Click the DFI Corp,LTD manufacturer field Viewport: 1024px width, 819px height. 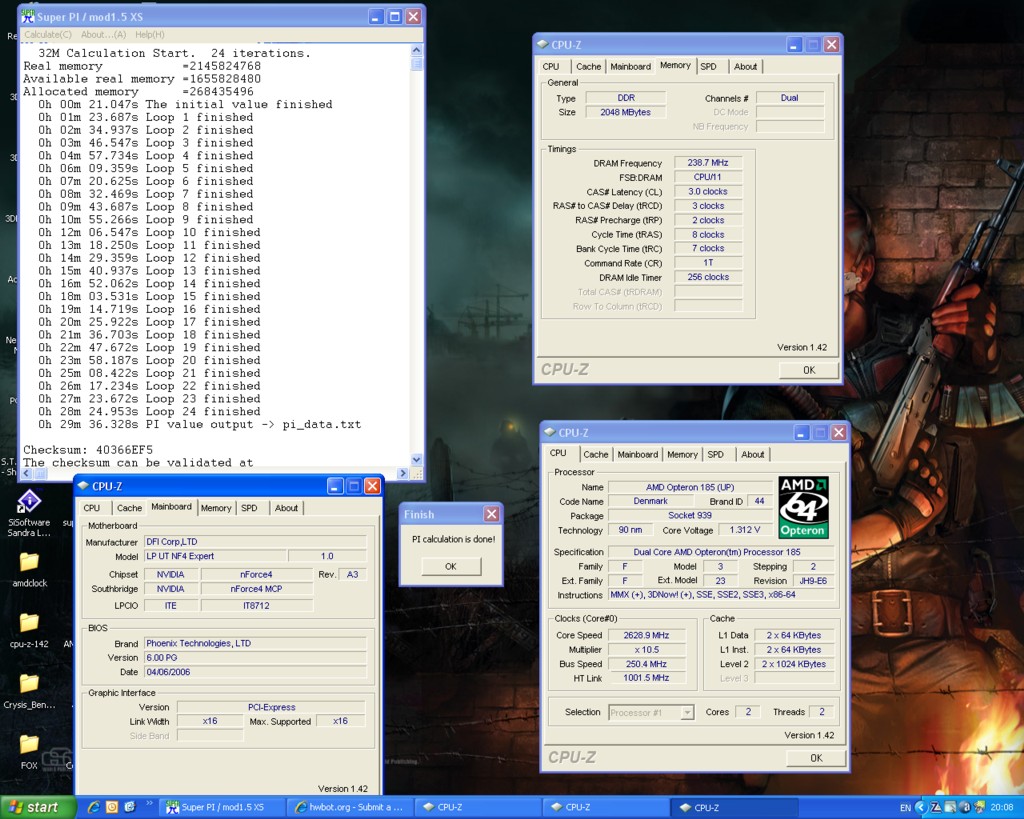255,542
